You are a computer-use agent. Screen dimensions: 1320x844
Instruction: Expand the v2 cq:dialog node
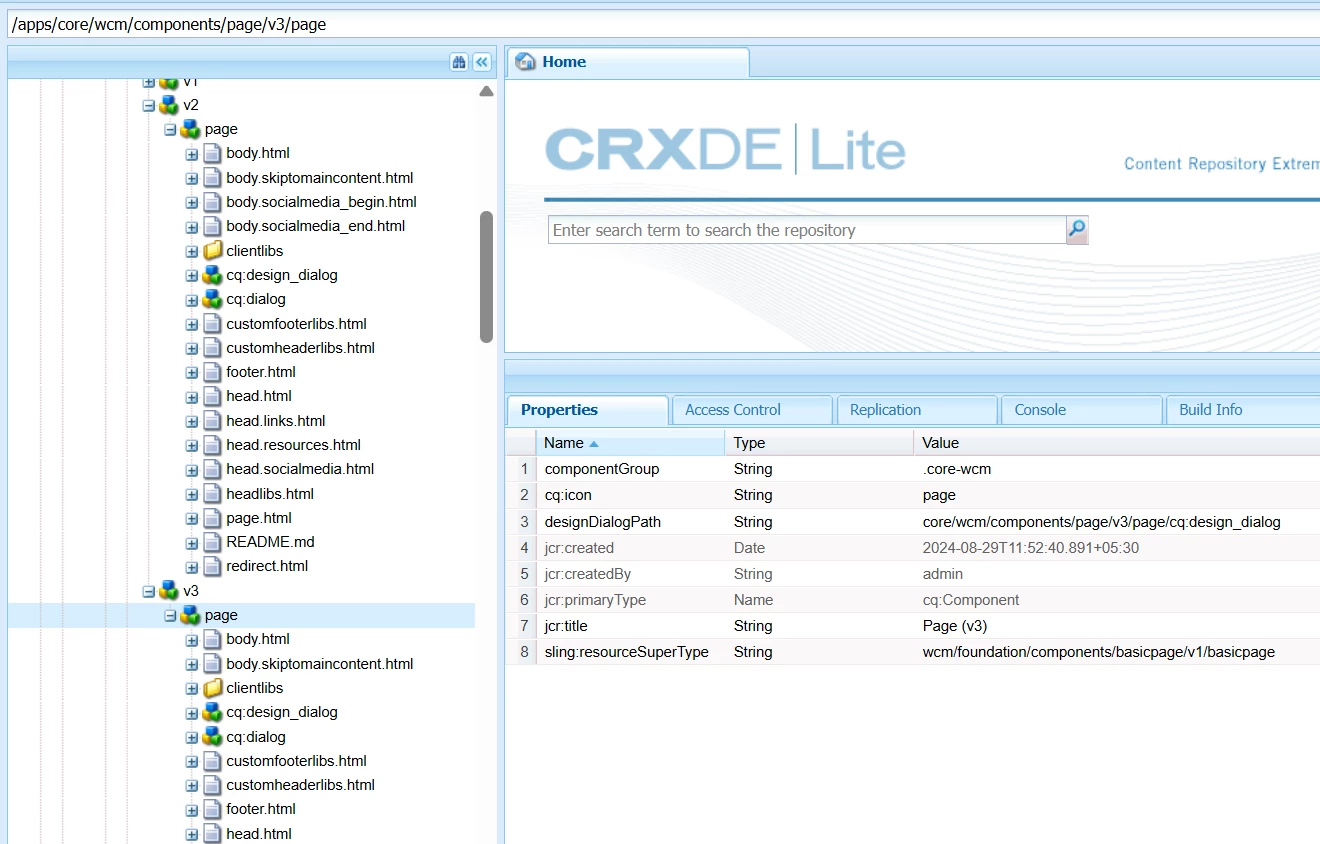point(192,299)
